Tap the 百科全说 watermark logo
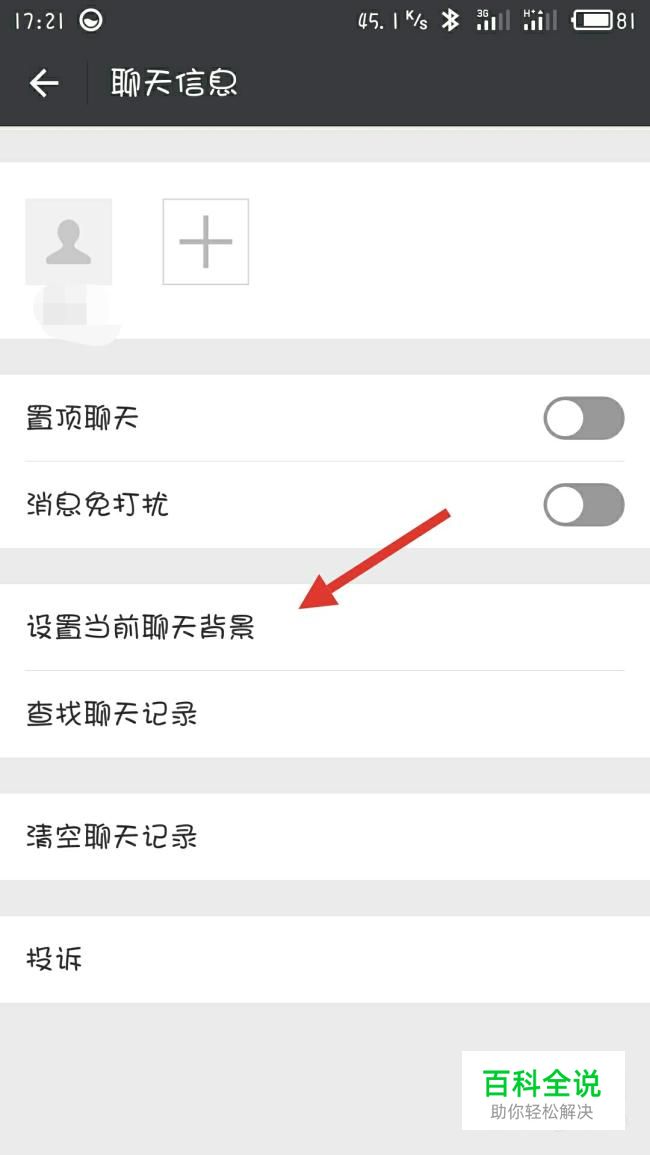The width and height of the screenshot is (650, 1155). (543, 1091)
